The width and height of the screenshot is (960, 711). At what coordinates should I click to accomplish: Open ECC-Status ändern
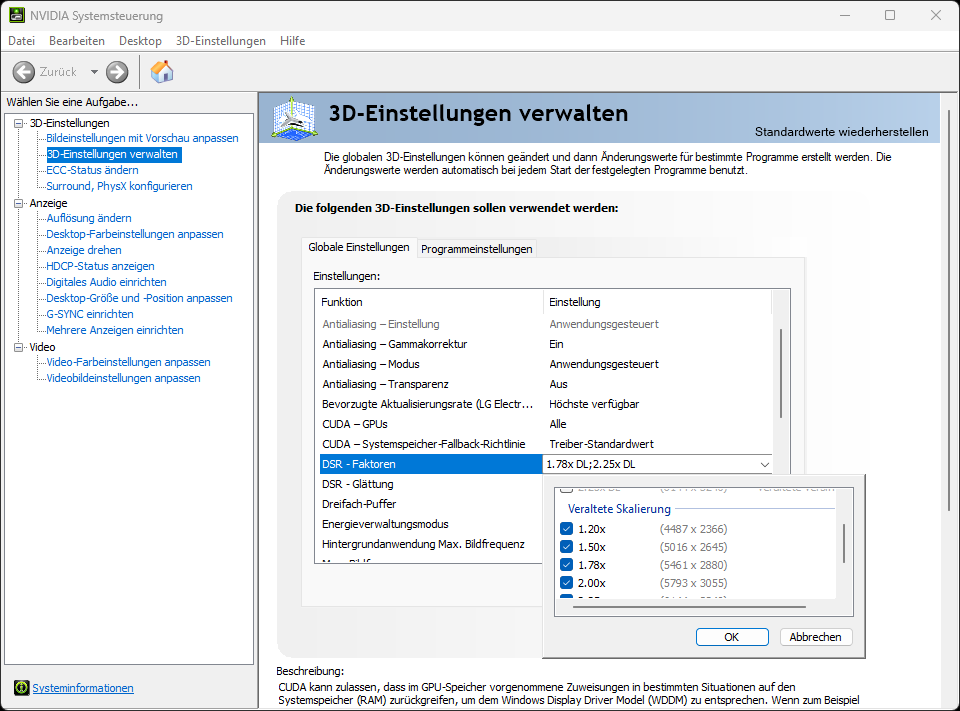pyautogui.click(x=92, y=170)
